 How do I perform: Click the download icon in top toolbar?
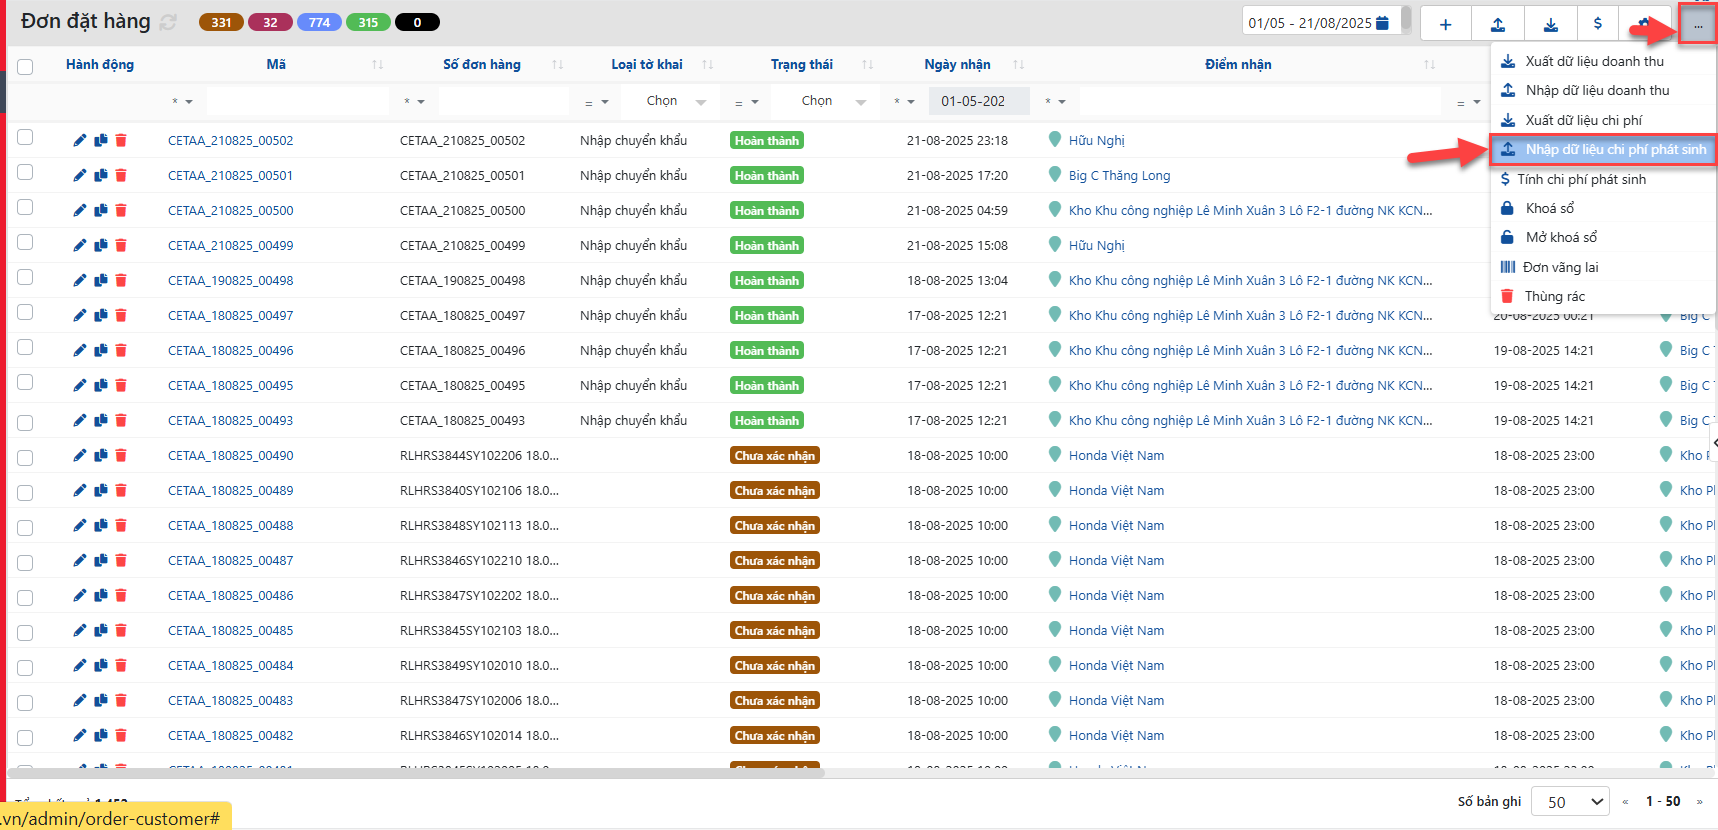[x=1550, y=24]
